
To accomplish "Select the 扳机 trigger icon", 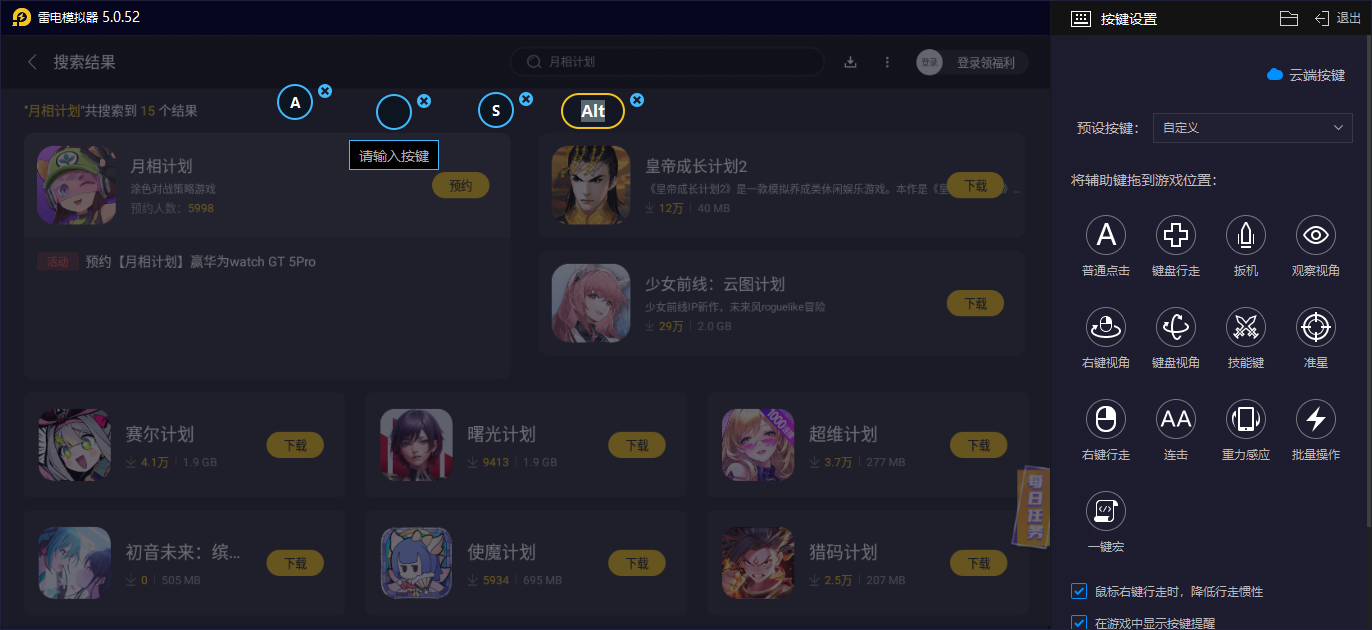I will pos(1246,235).
